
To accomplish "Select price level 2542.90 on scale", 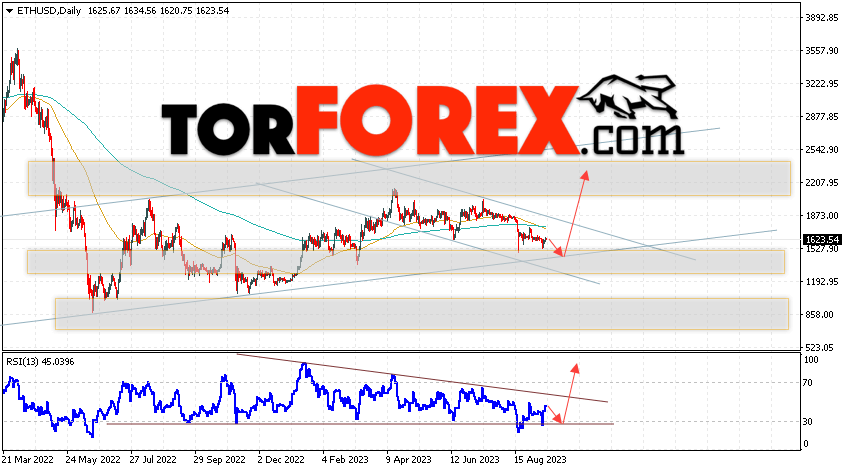I will [x=822, y=149].
